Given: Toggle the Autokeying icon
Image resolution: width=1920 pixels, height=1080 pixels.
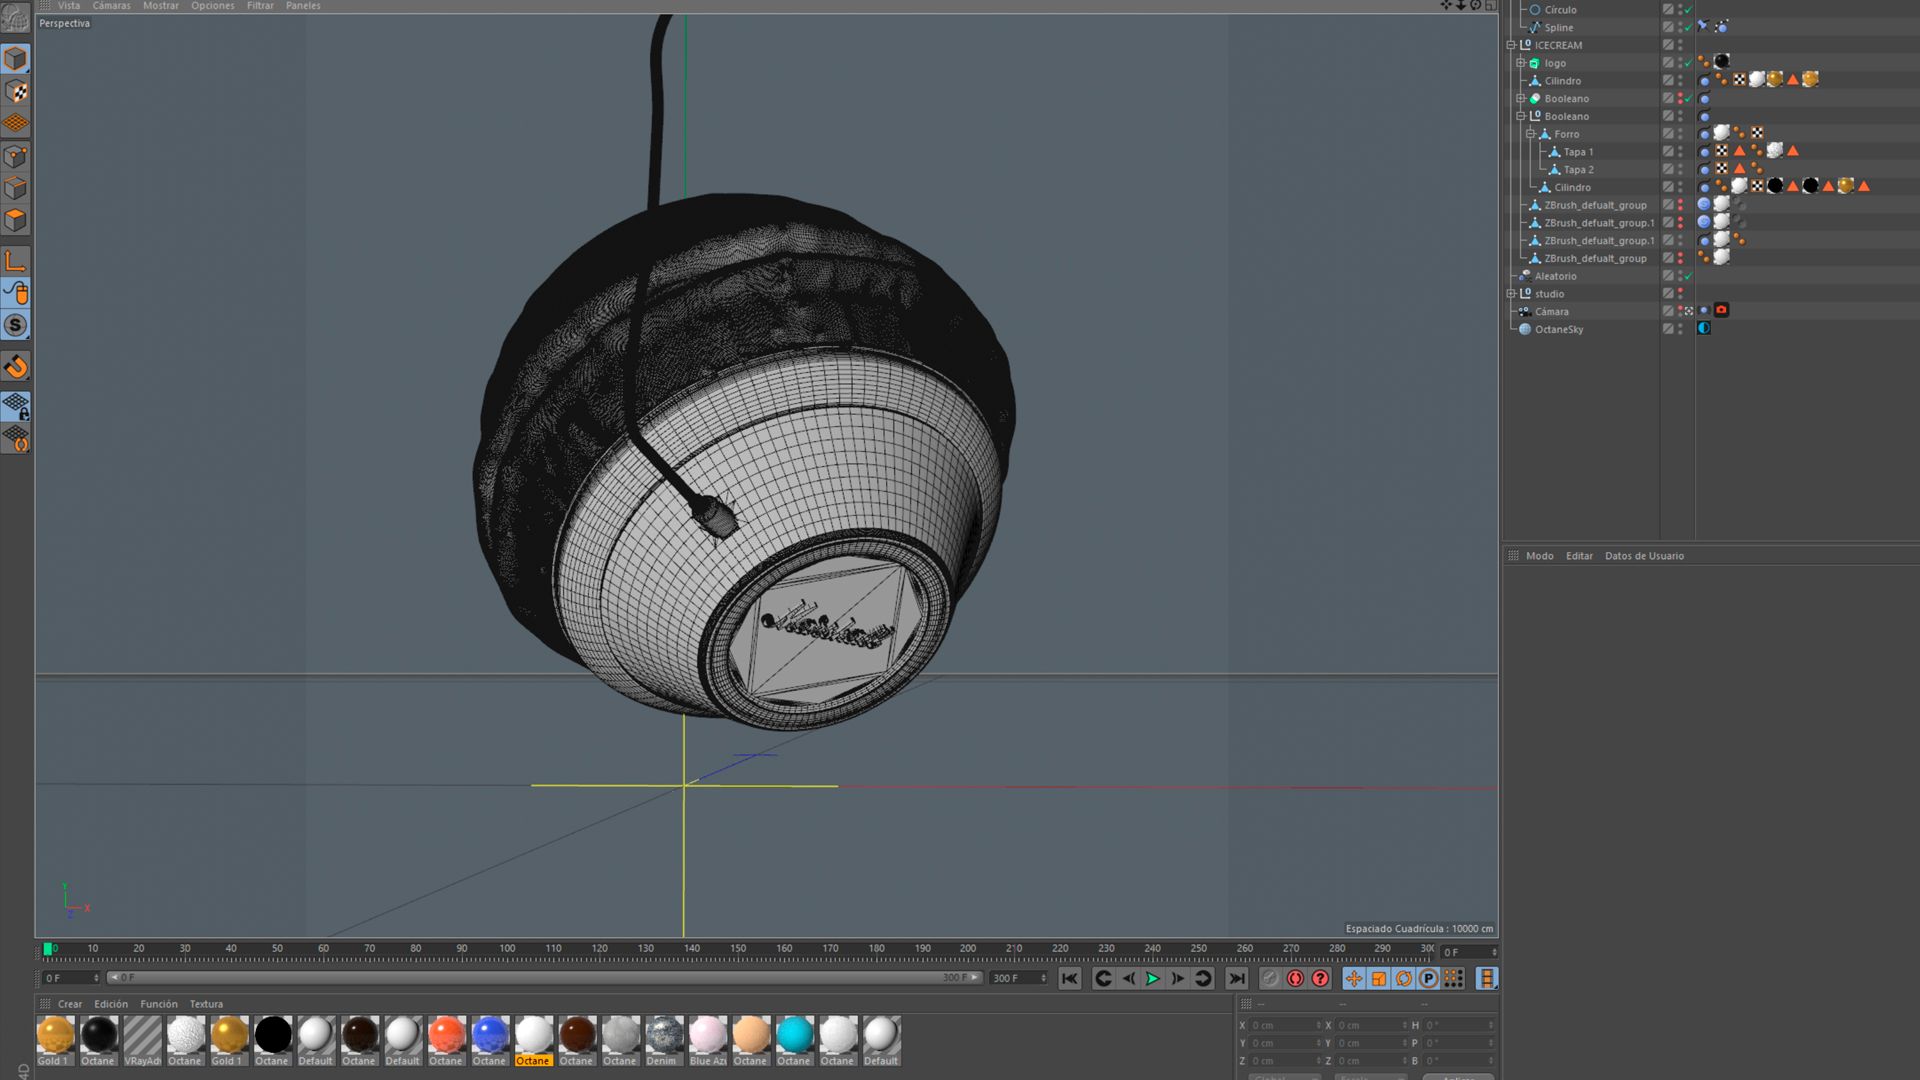Looking at the screenshot, I should [1320, 978].
